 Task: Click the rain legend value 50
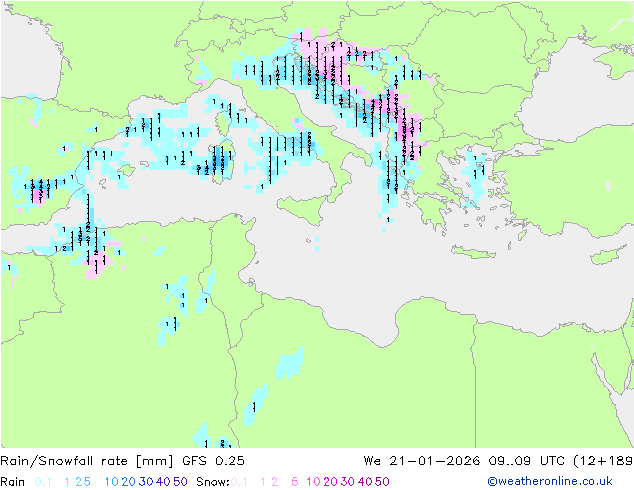[x=180, y=482]
